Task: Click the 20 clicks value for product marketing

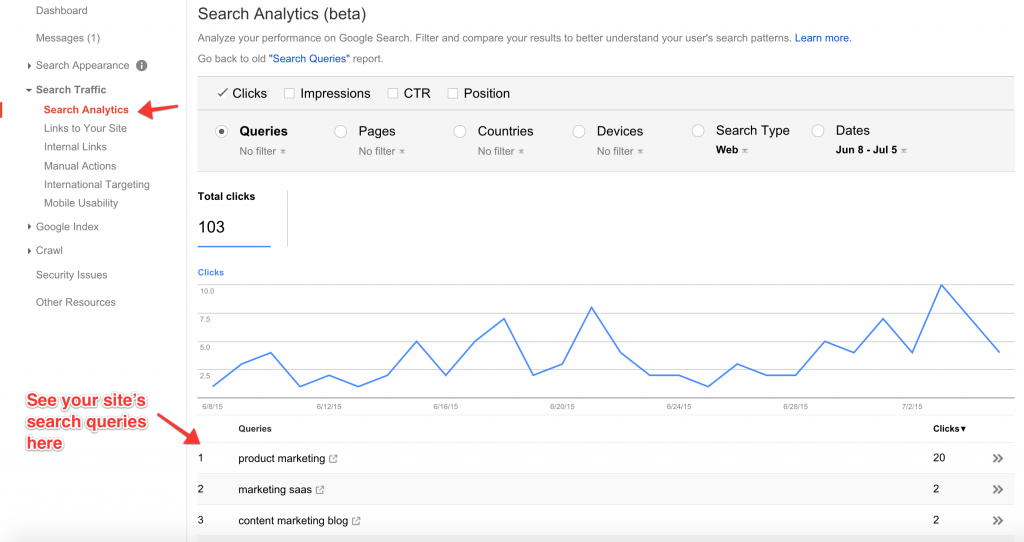Action: 939,458
